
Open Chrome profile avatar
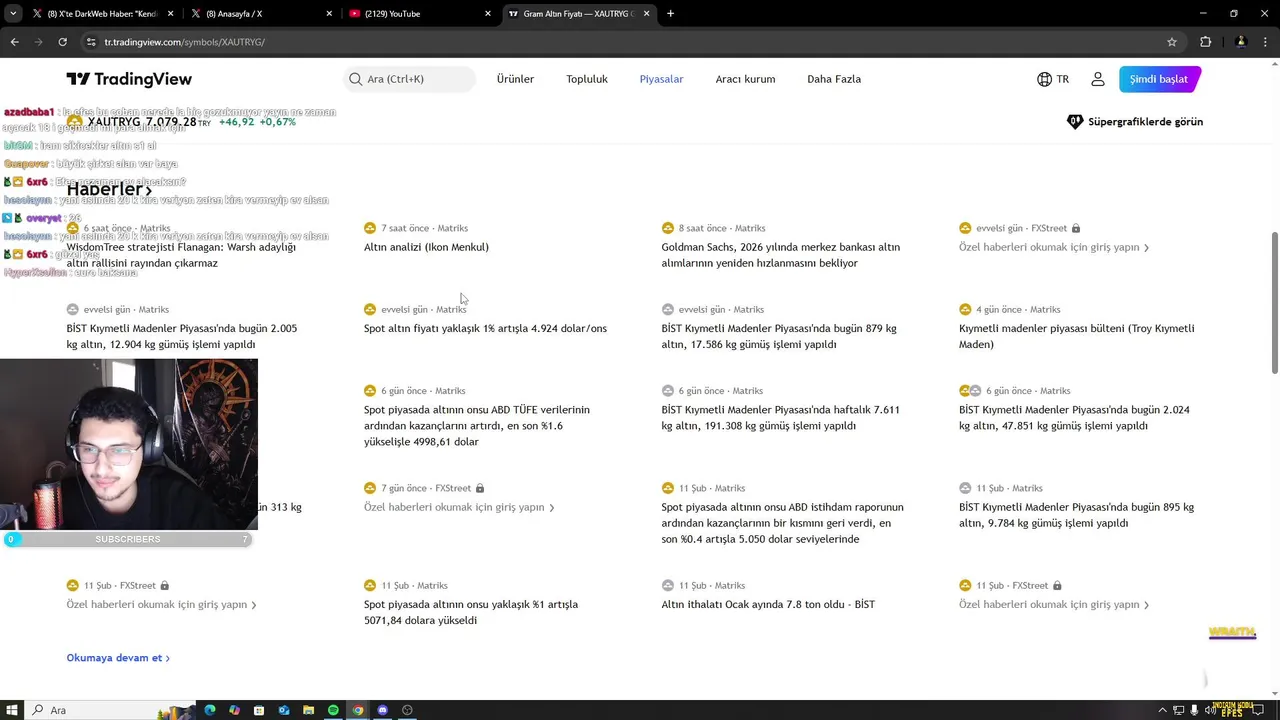pos(1240,42)
